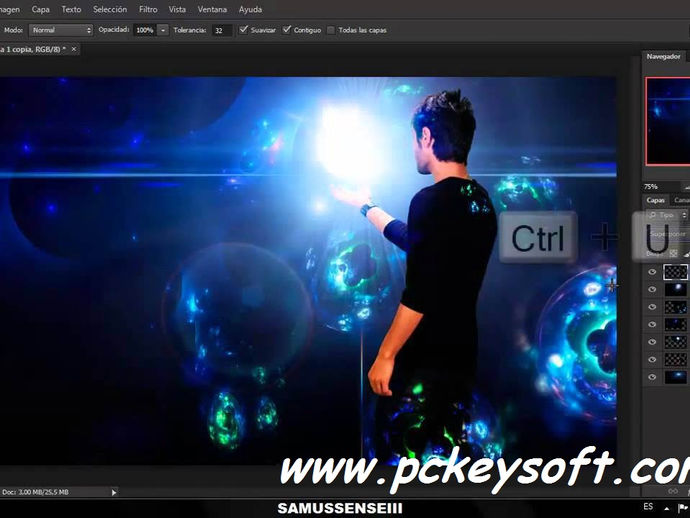Click the Tolerancia value field
This screenshot has width=690, height=518.
click(222, 30)
